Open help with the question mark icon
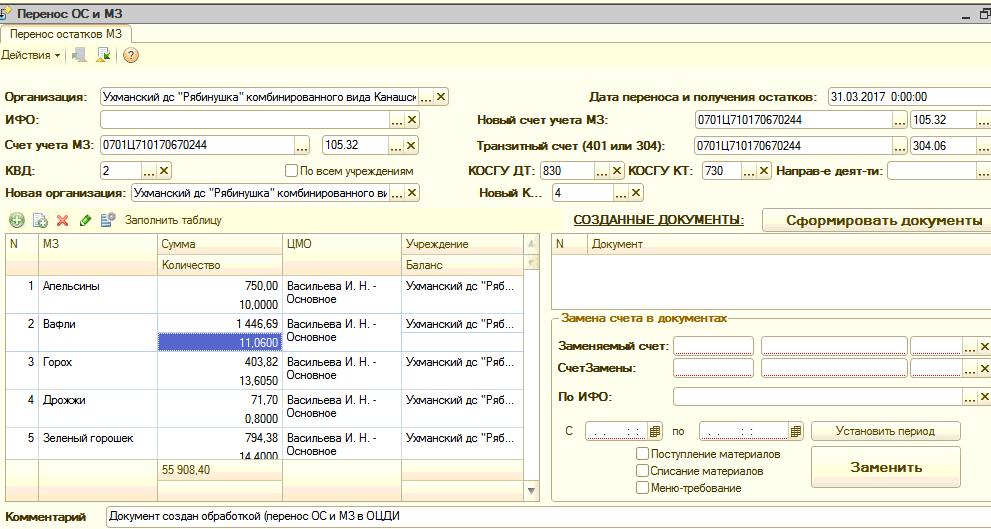The width and height of the screenshot is (991, 529). click(x=130, y=56)
